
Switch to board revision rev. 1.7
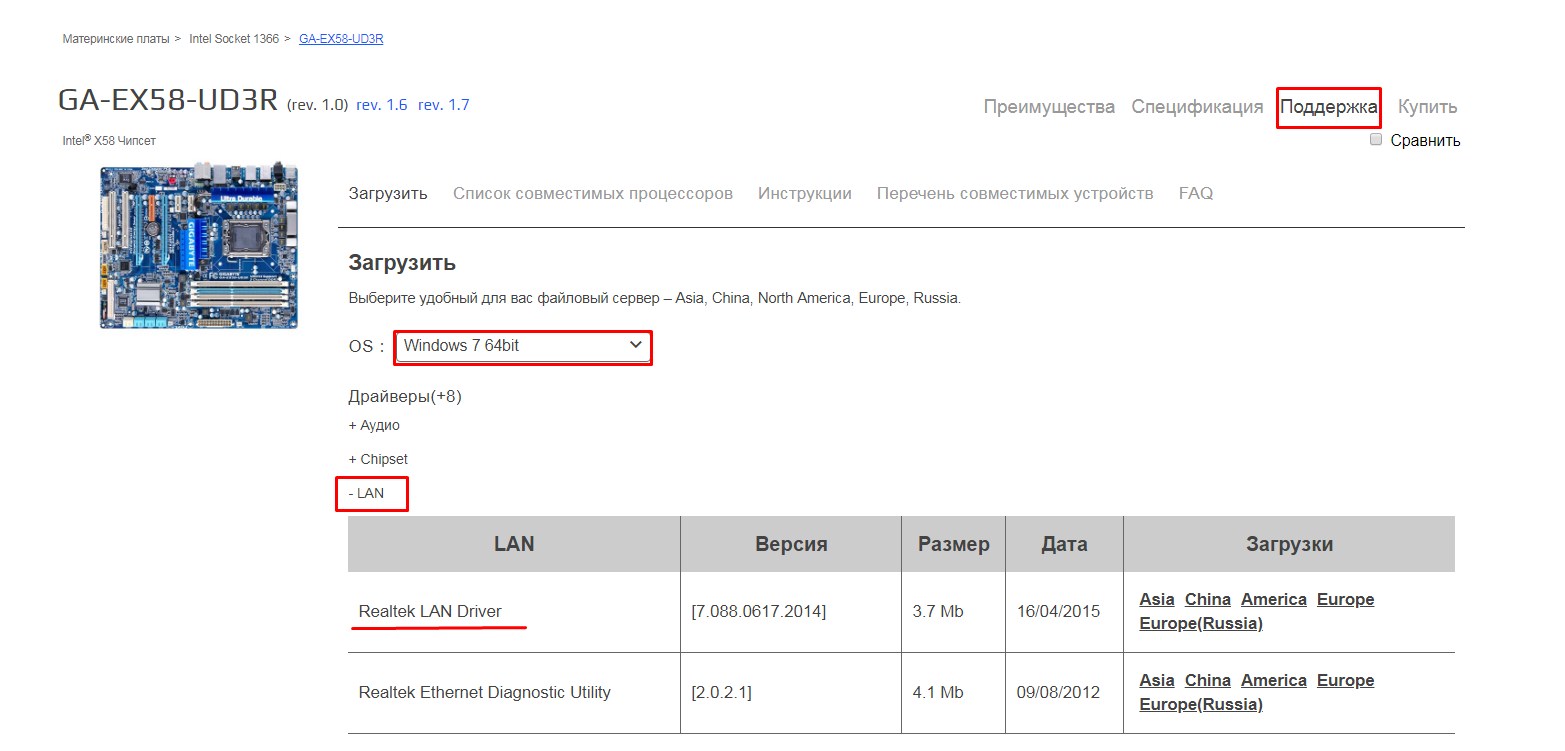[x=444, y=104]
